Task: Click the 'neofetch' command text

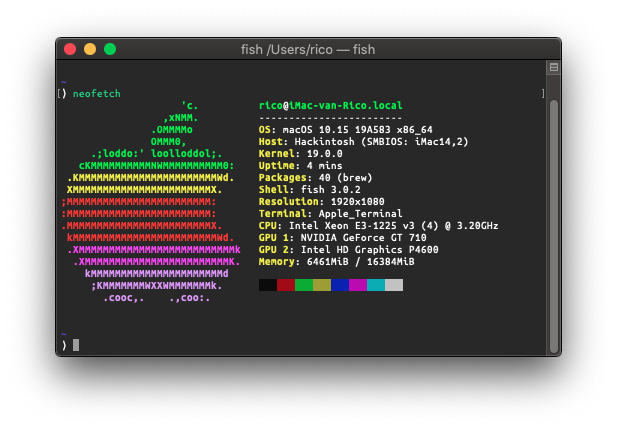Action: coord(97,94)
